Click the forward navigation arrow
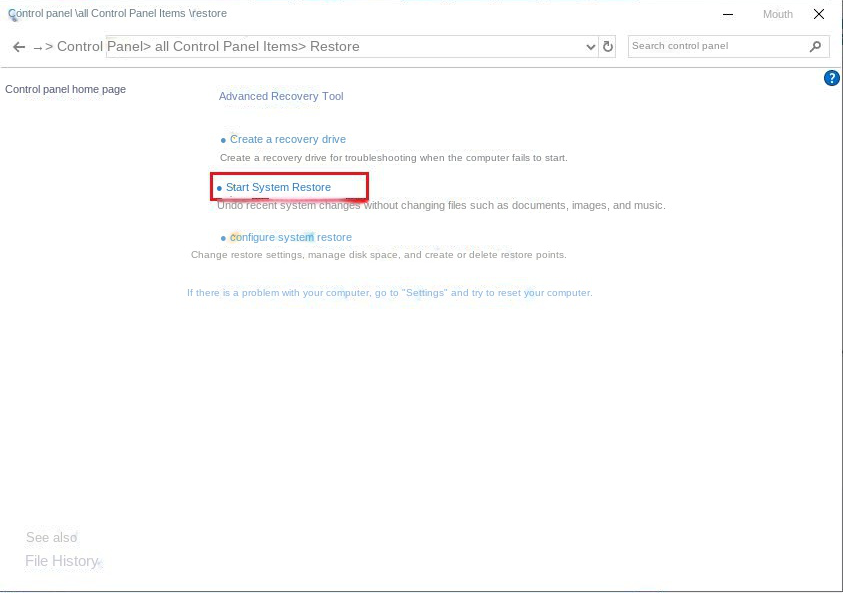 38,47
